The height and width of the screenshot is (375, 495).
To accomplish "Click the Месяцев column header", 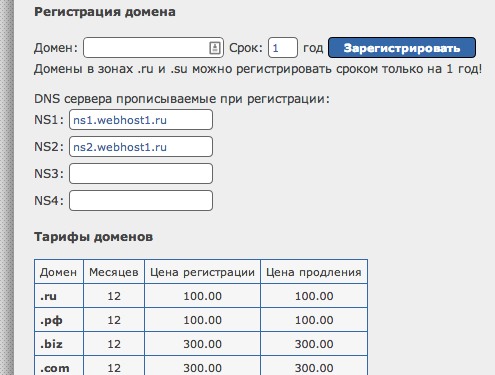I will (114, 272).
